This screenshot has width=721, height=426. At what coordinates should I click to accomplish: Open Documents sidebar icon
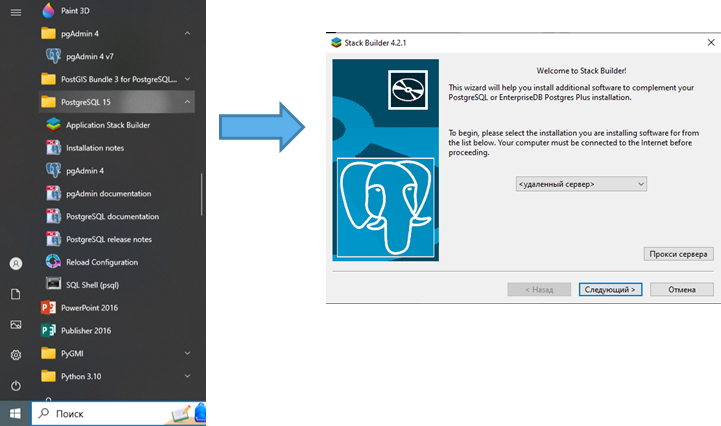click(16, 294)
